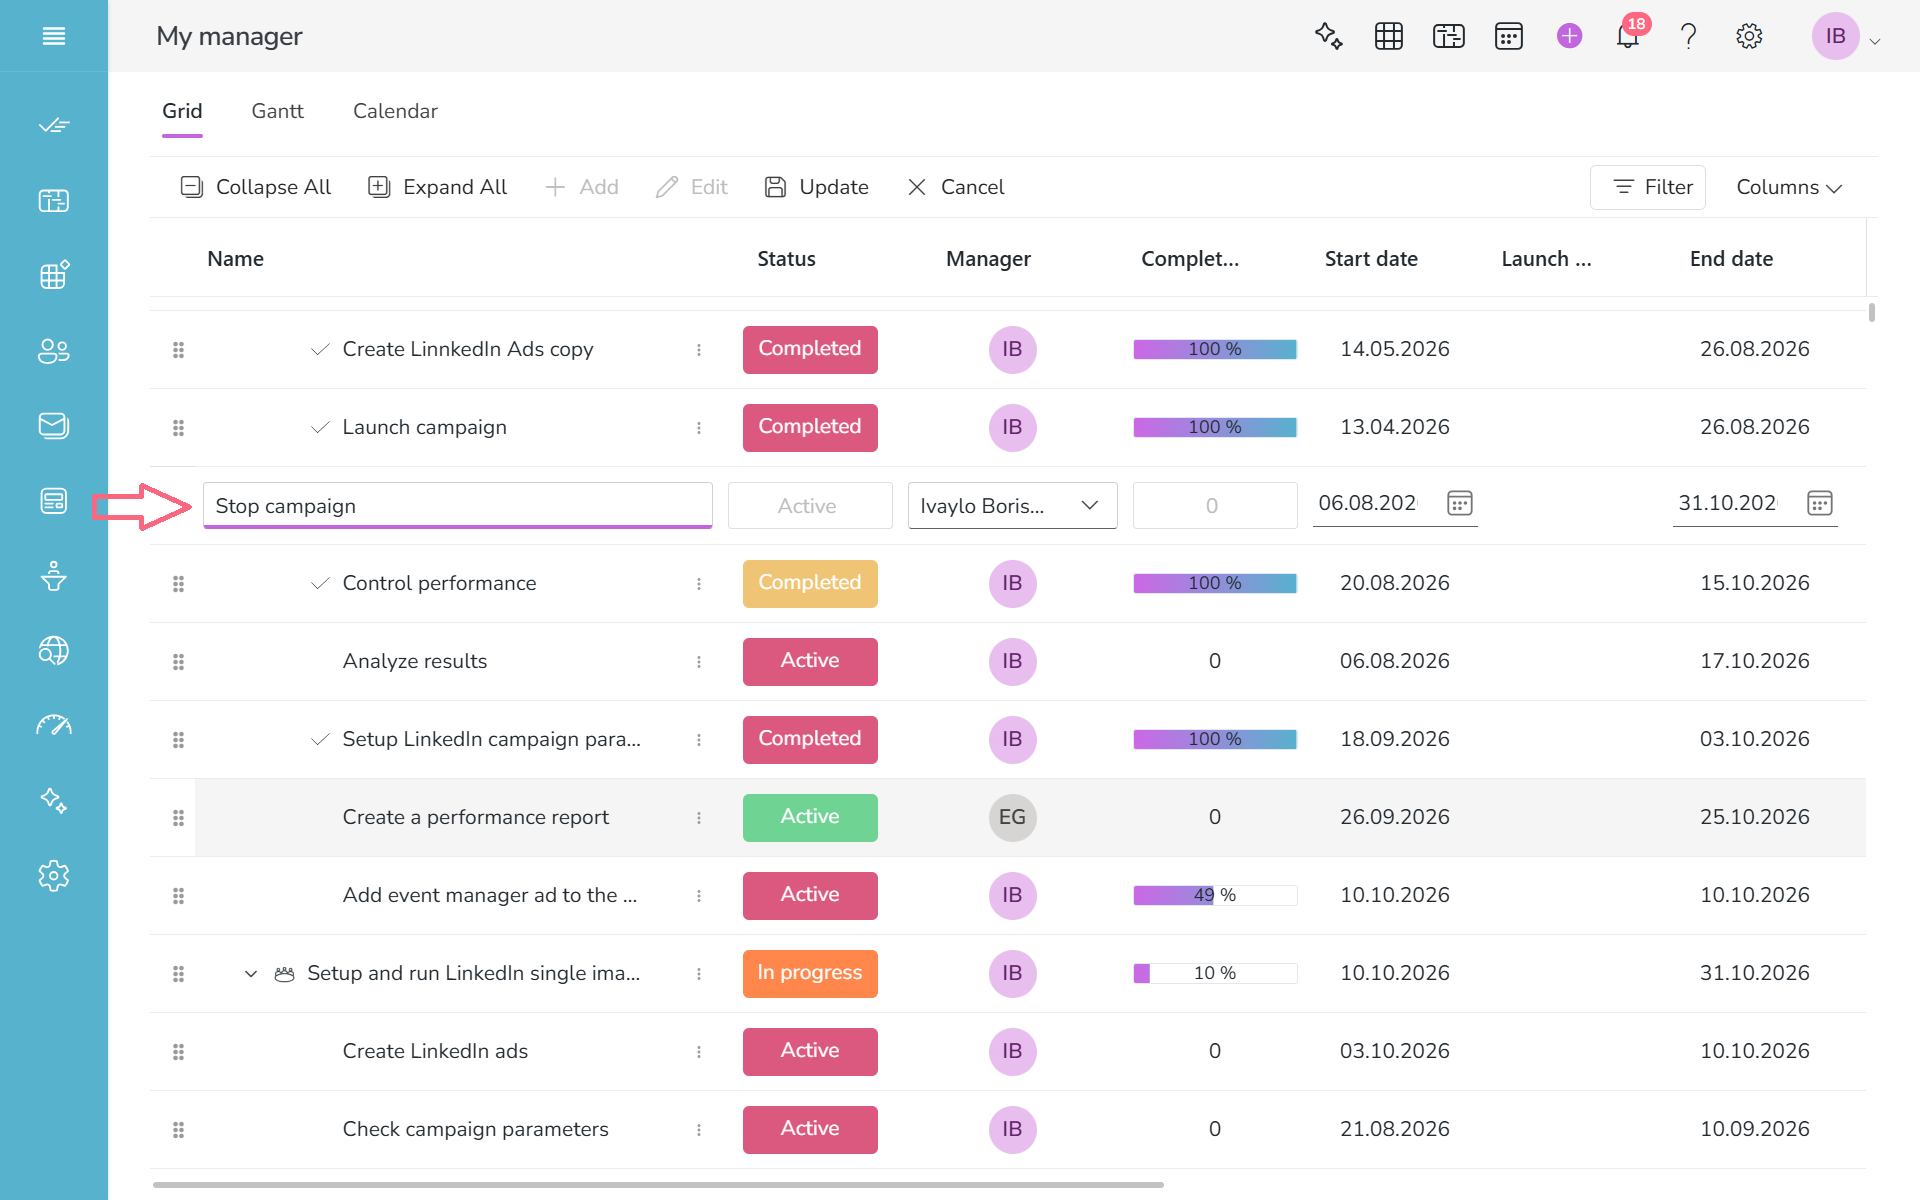Click drag handle of Analyze results row
The height and width of the screenshot is (1200, 1920).
178,662
